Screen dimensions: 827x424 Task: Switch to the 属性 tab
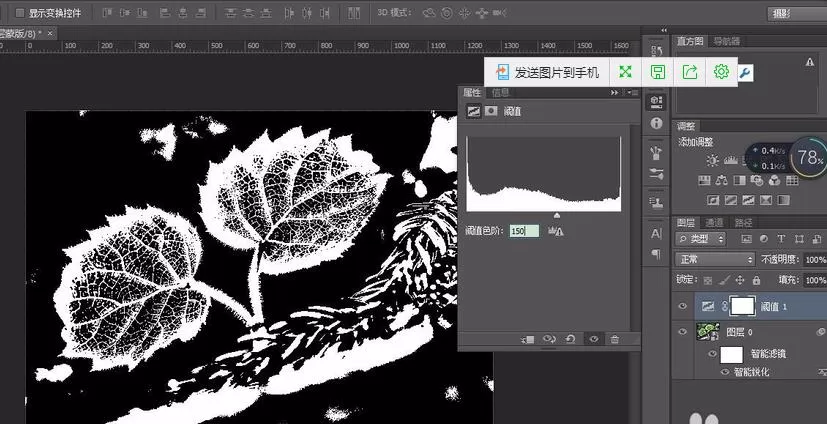point(472,93)
